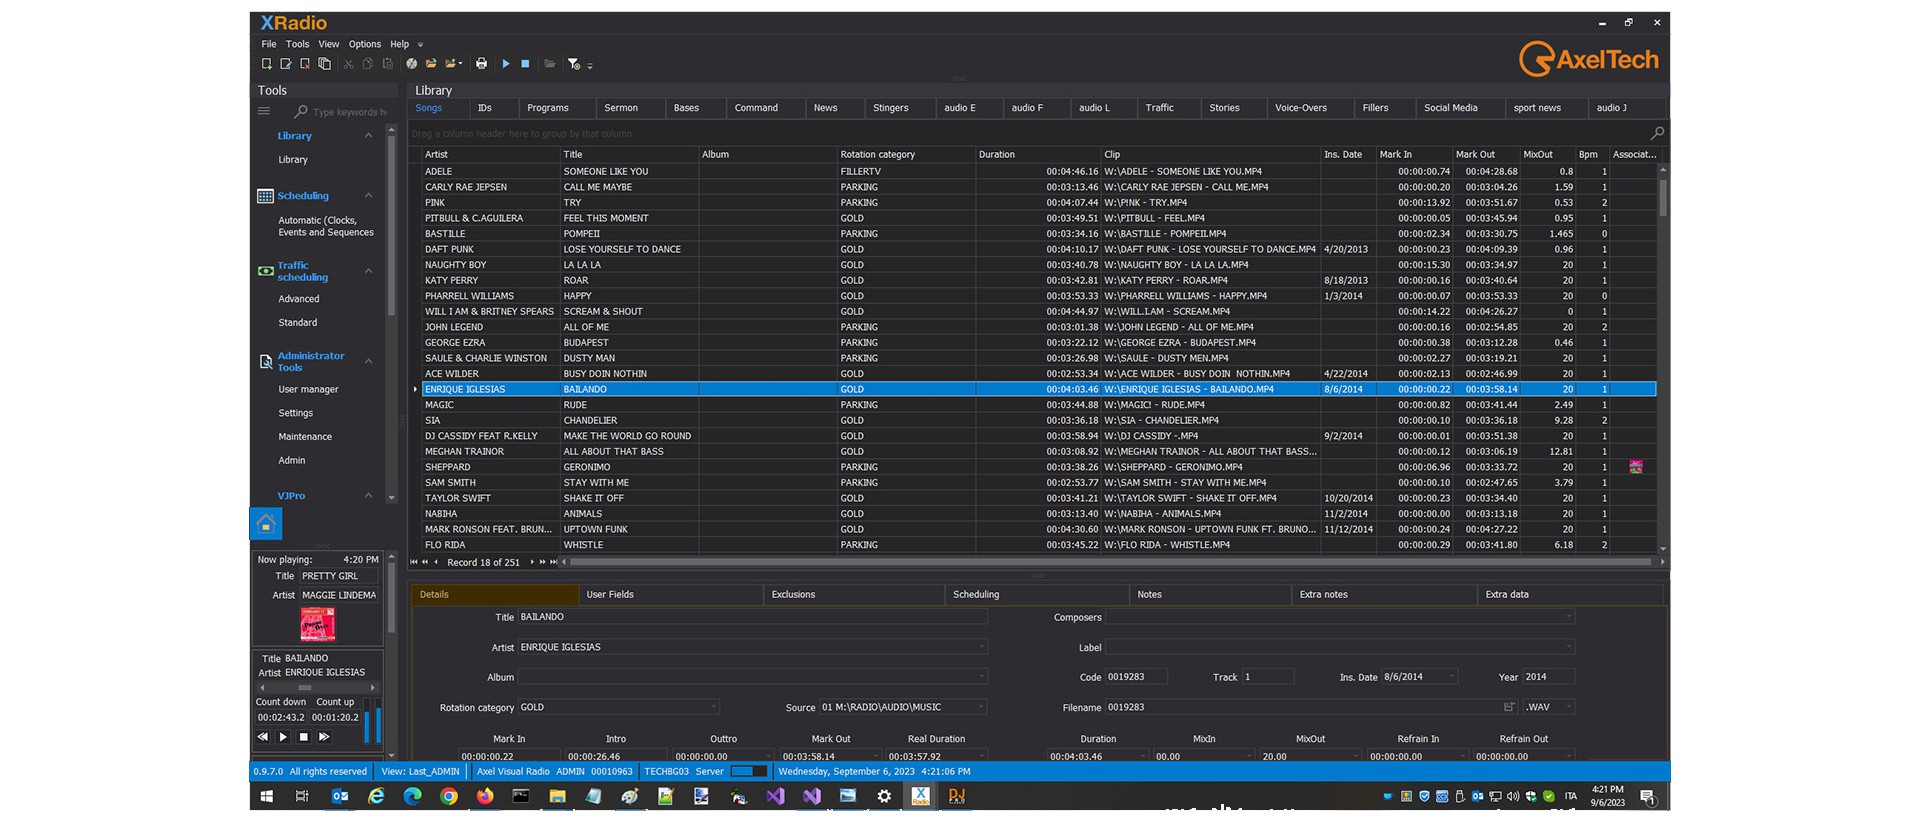
Task: Open the Rotation category dropdown in Details
Action: (x=714, y=707)
